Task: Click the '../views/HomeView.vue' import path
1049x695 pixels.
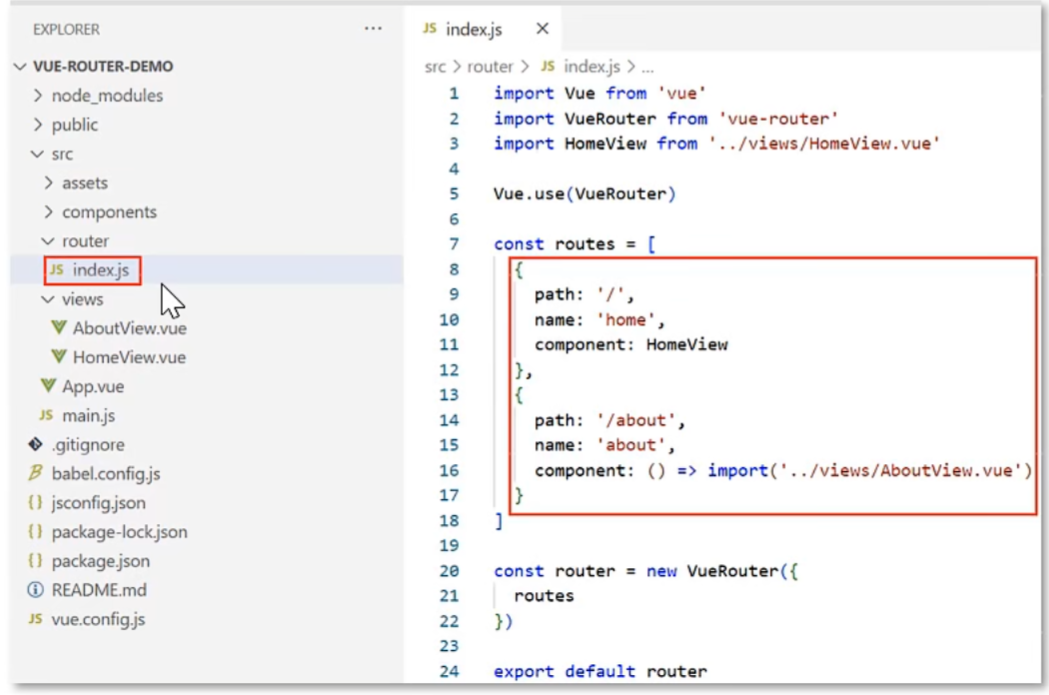Action: coord(824,144)
